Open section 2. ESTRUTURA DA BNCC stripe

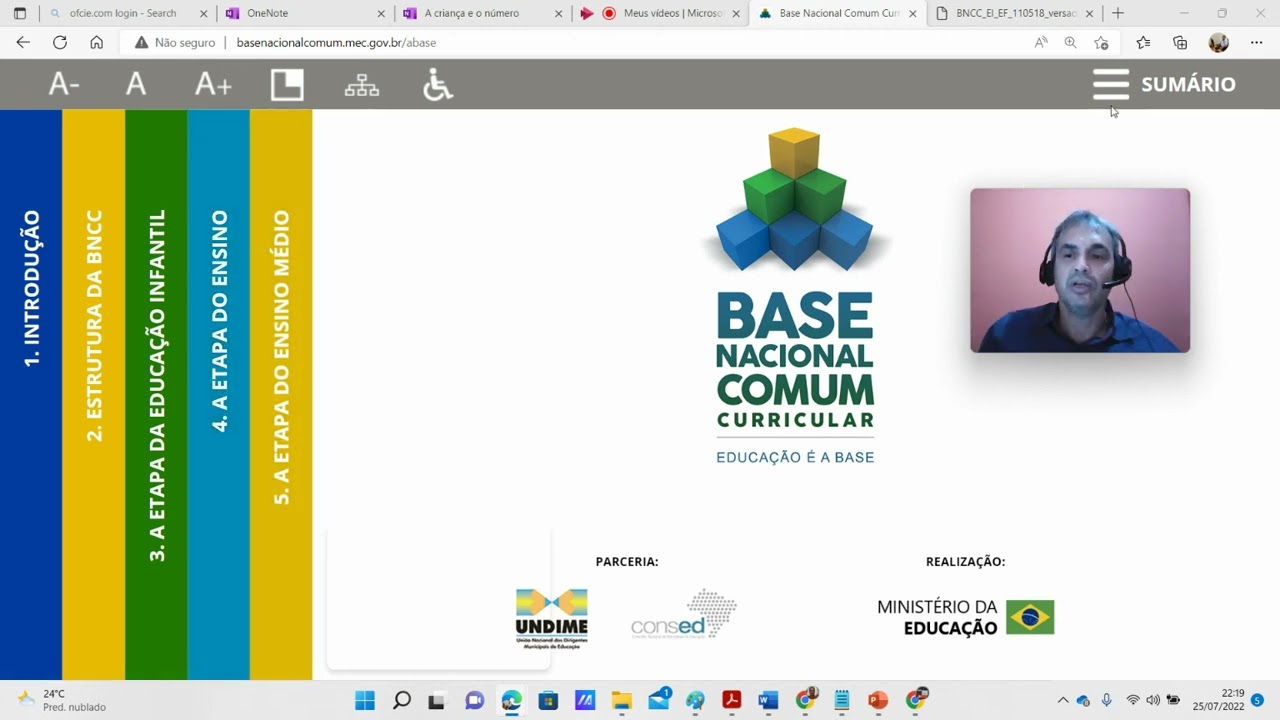pos(94,394)
